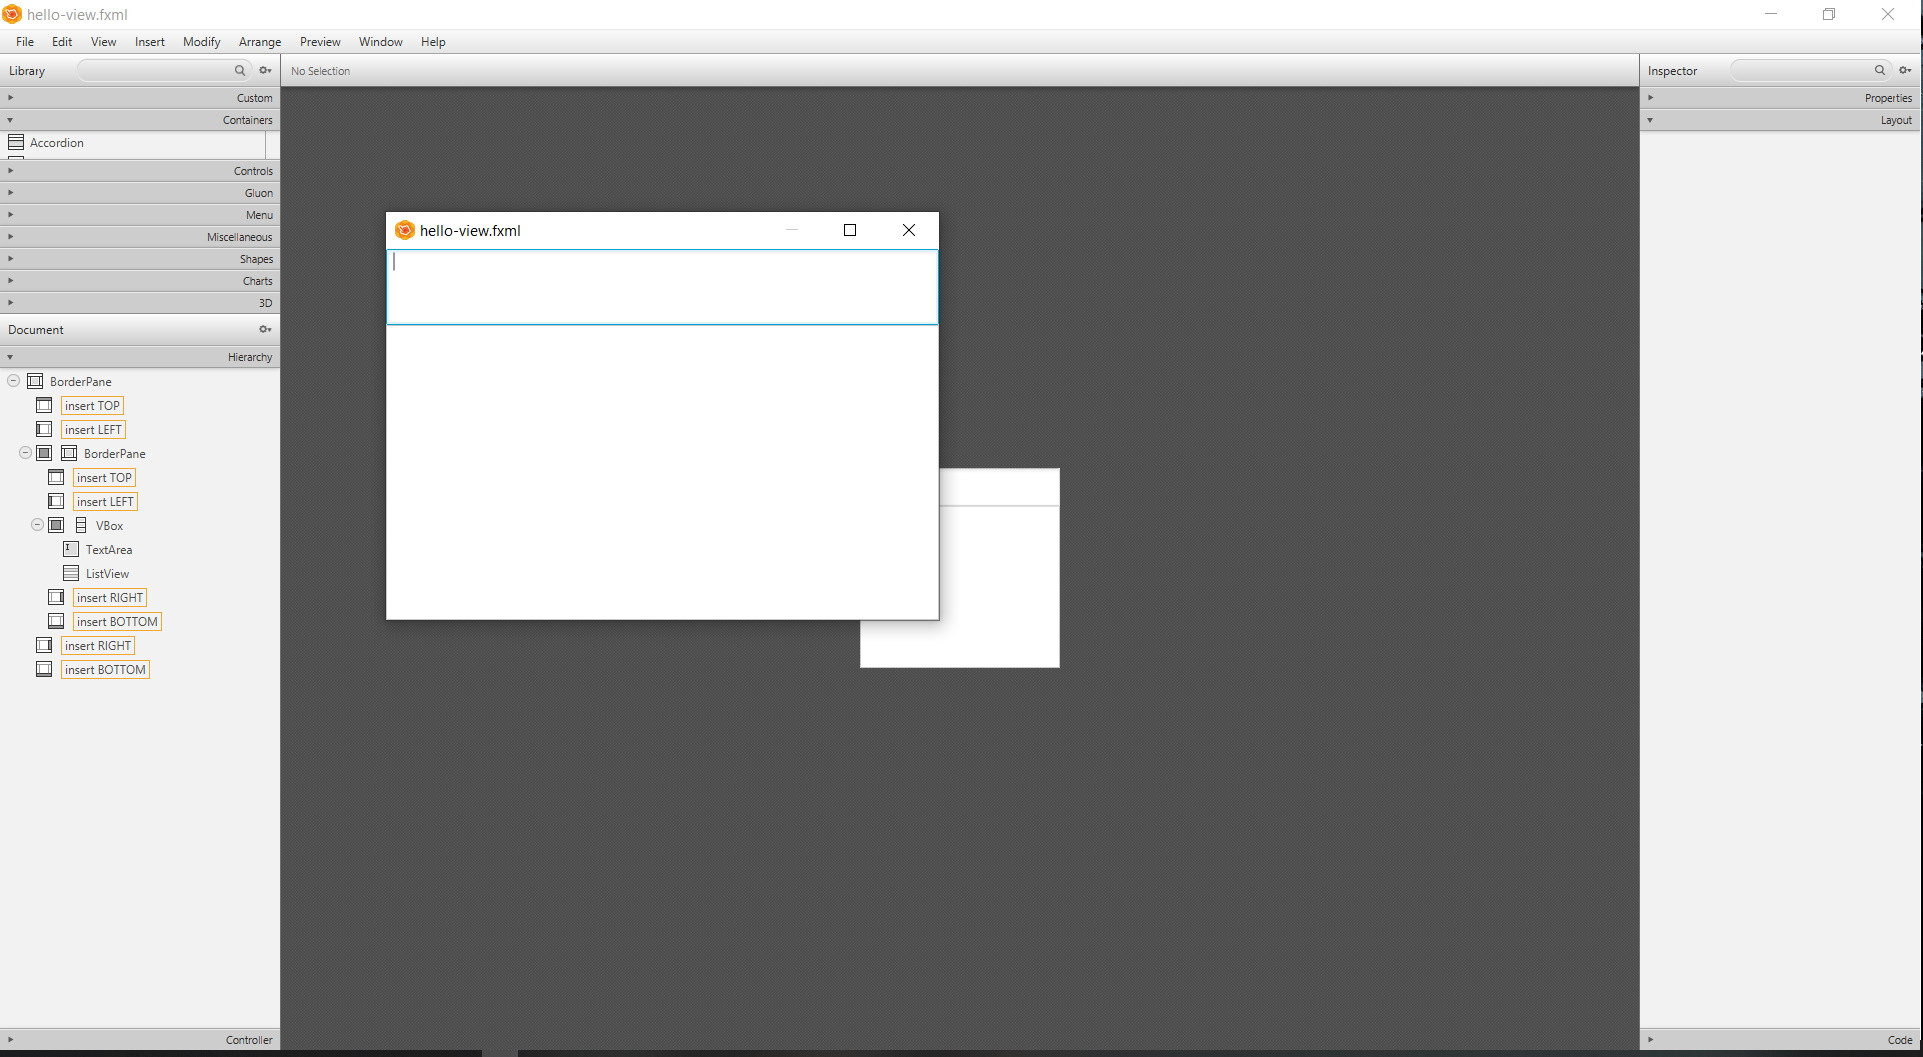Select the Accordion container in the Library

pos(55,142)
